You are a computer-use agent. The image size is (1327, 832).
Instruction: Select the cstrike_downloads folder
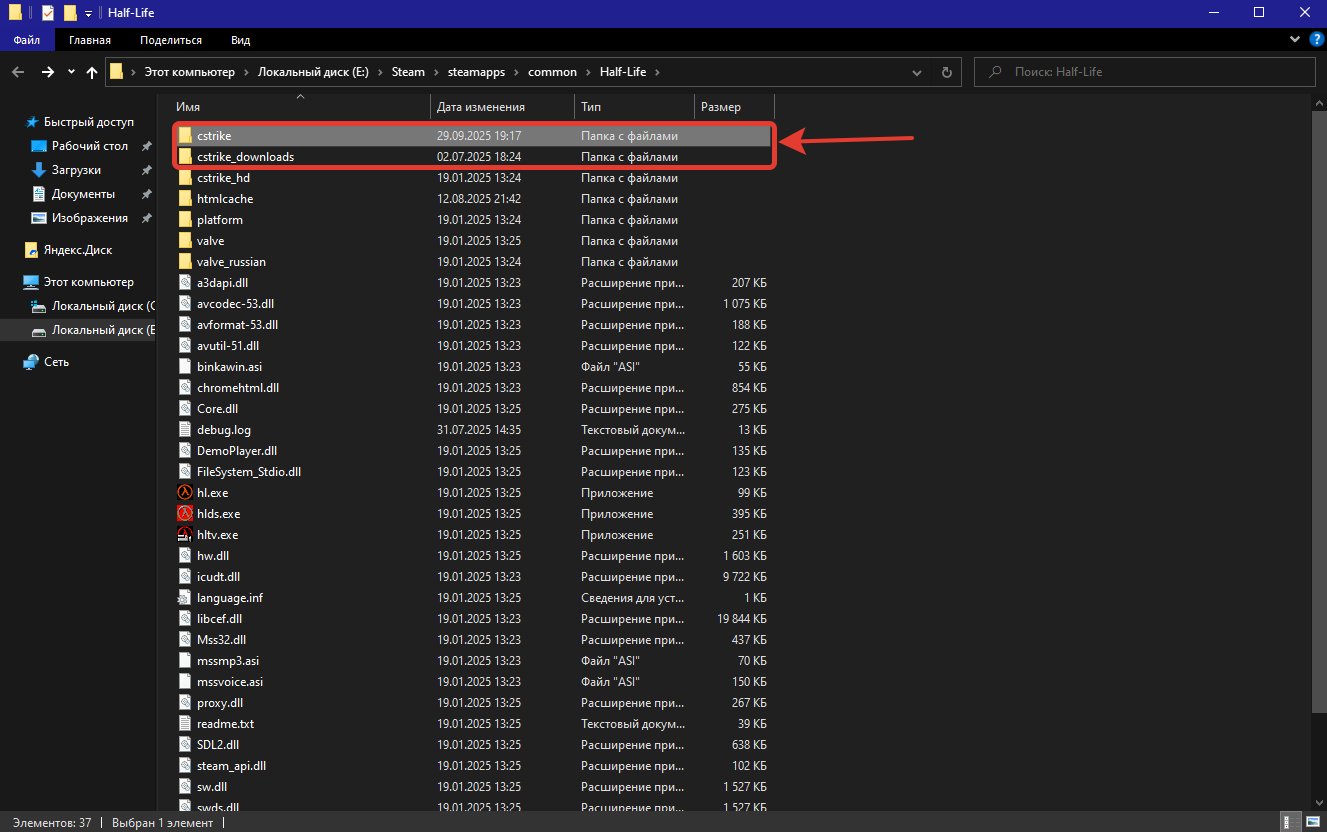coord(245,157)
